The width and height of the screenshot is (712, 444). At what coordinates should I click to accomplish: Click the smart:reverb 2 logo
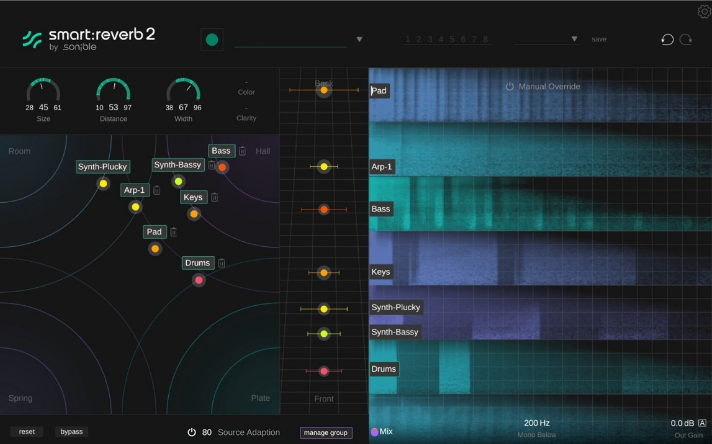(89, 39)
